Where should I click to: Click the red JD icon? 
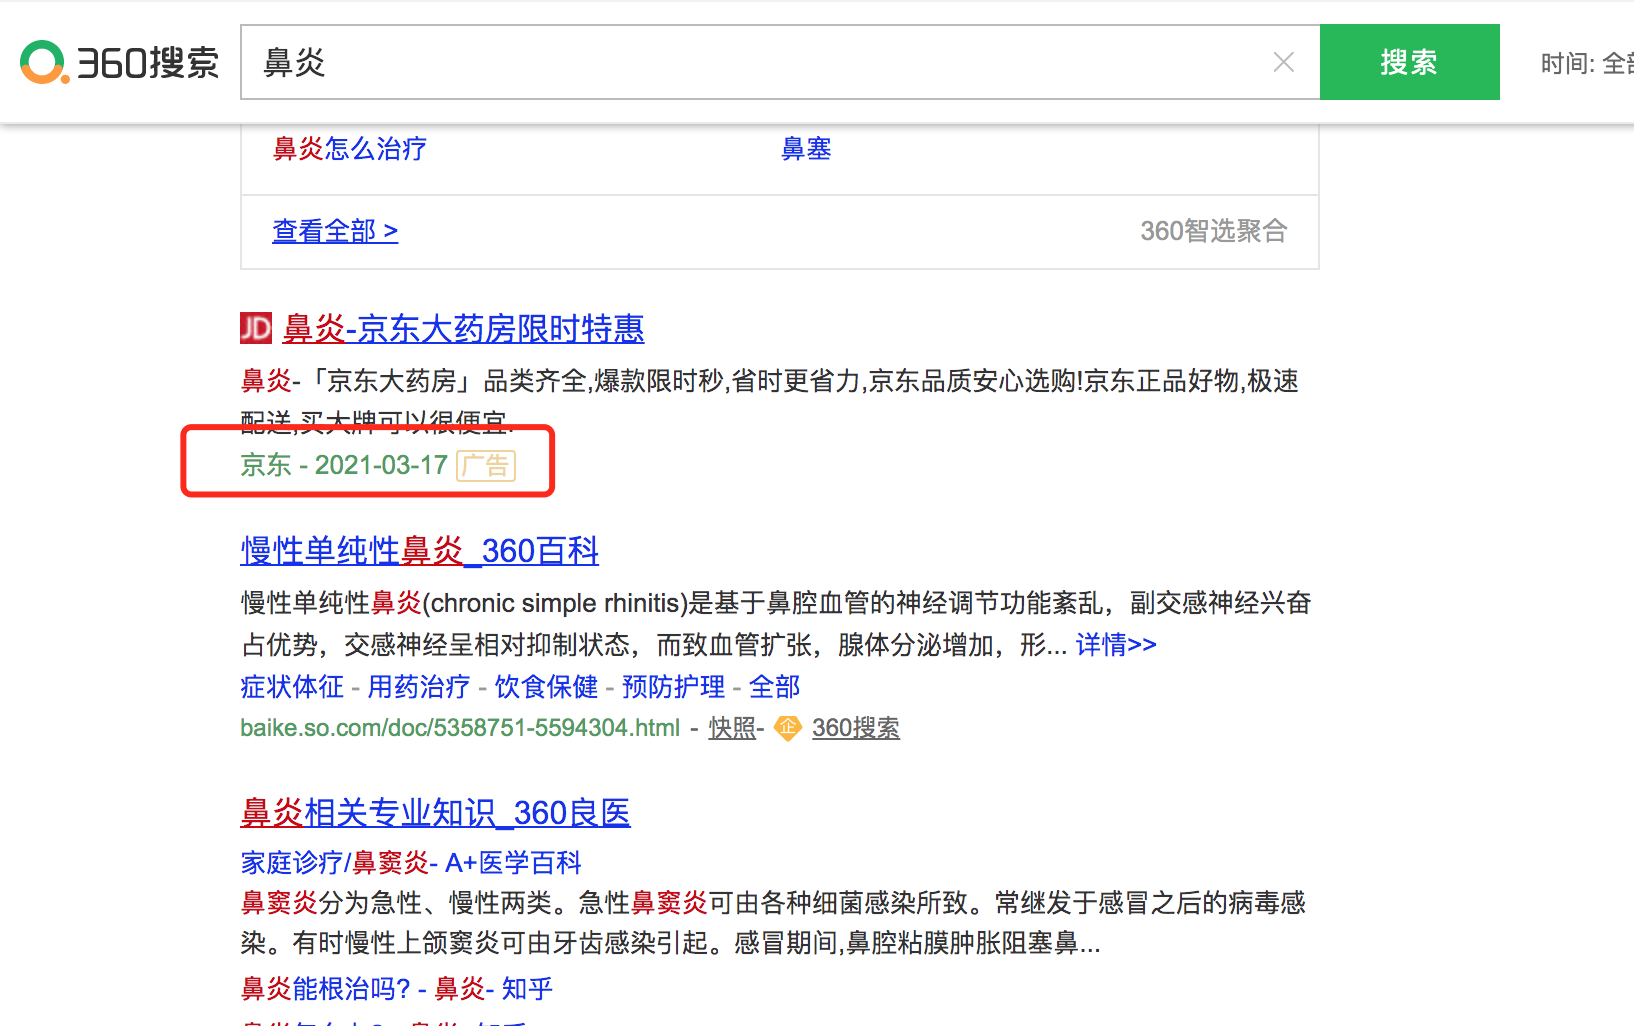click(x=256, y=328)
